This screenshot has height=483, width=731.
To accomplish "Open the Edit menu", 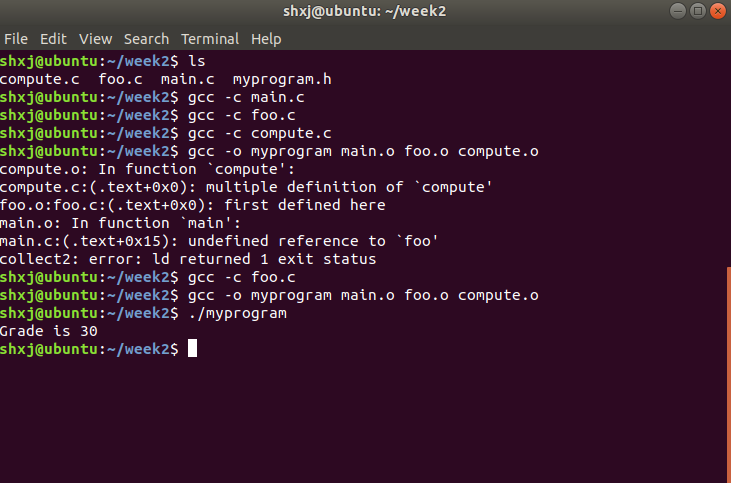I will click(53, 39).
